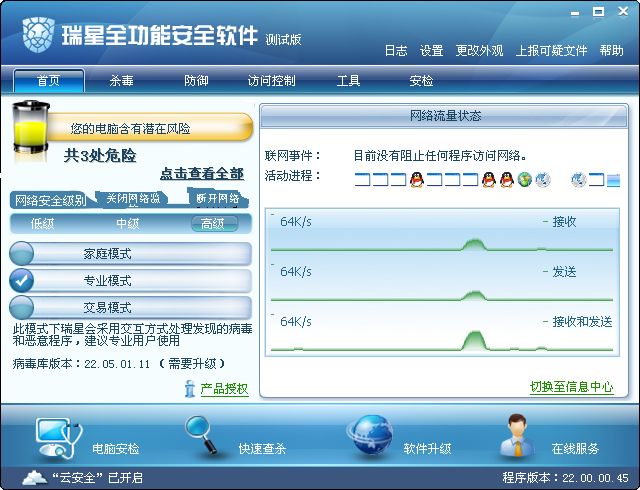Click the Rising lion shield logo

point(38,34)
